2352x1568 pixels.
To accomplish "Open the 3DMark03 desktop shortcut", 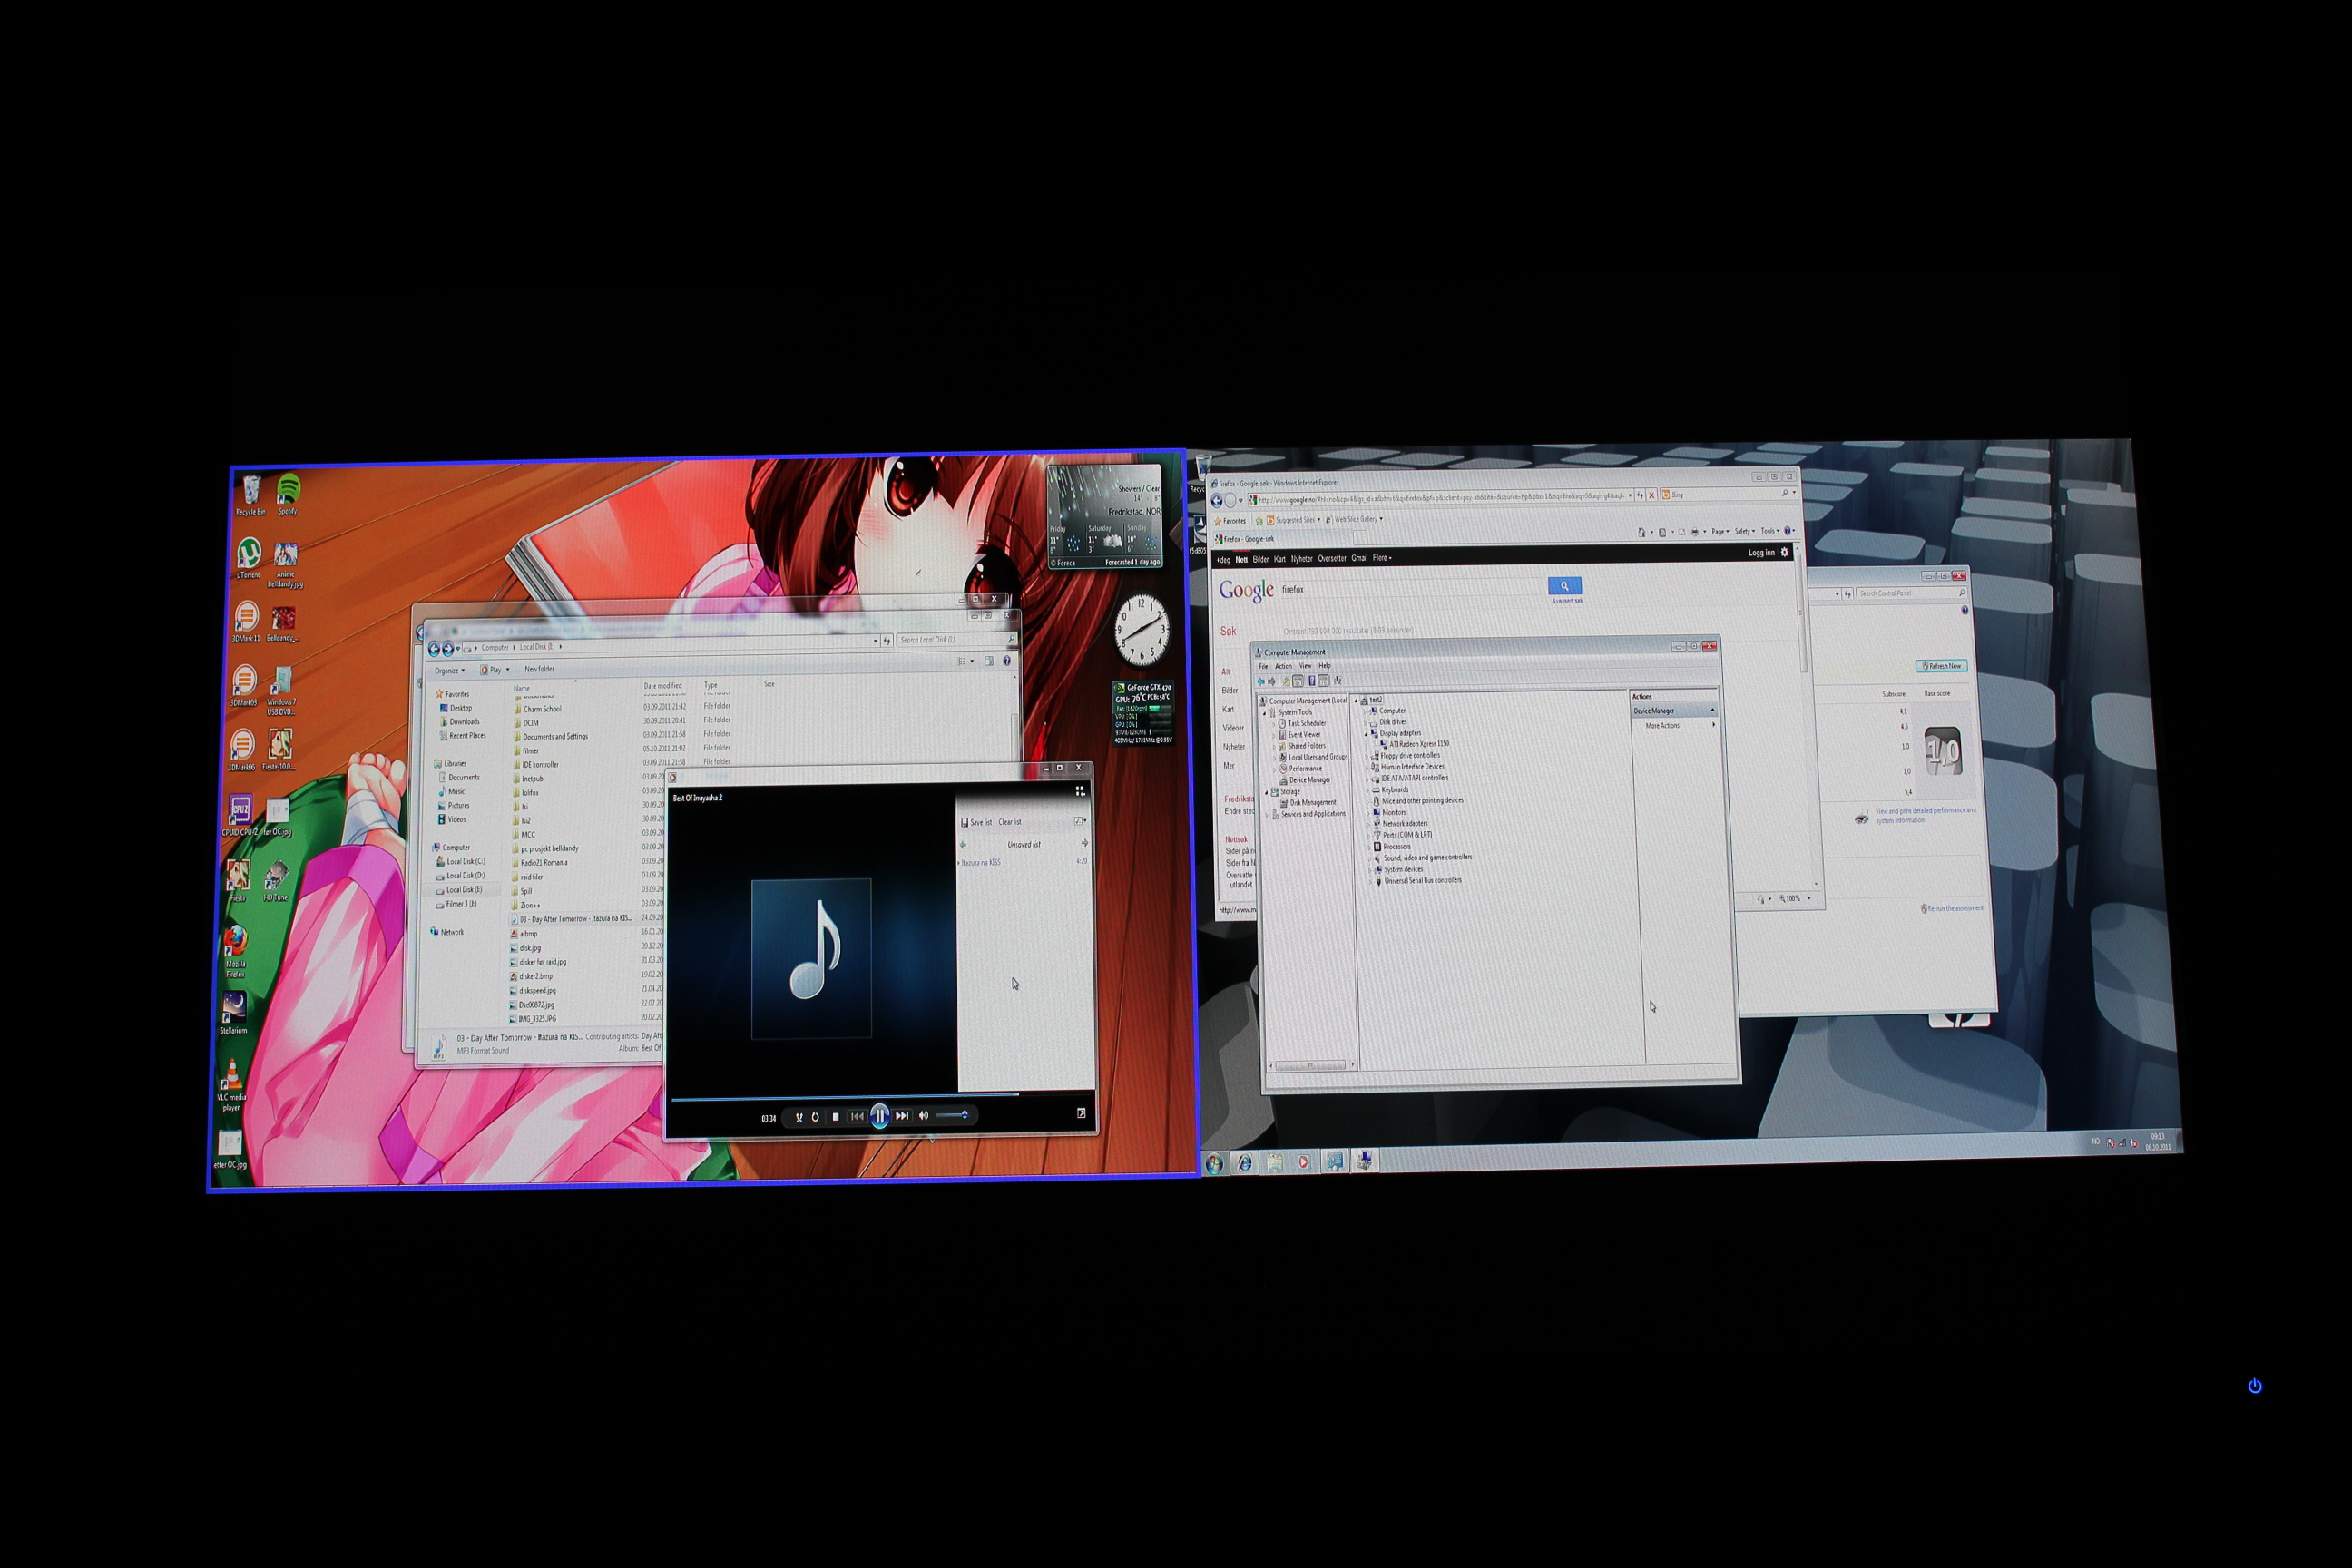I will 244,686.
